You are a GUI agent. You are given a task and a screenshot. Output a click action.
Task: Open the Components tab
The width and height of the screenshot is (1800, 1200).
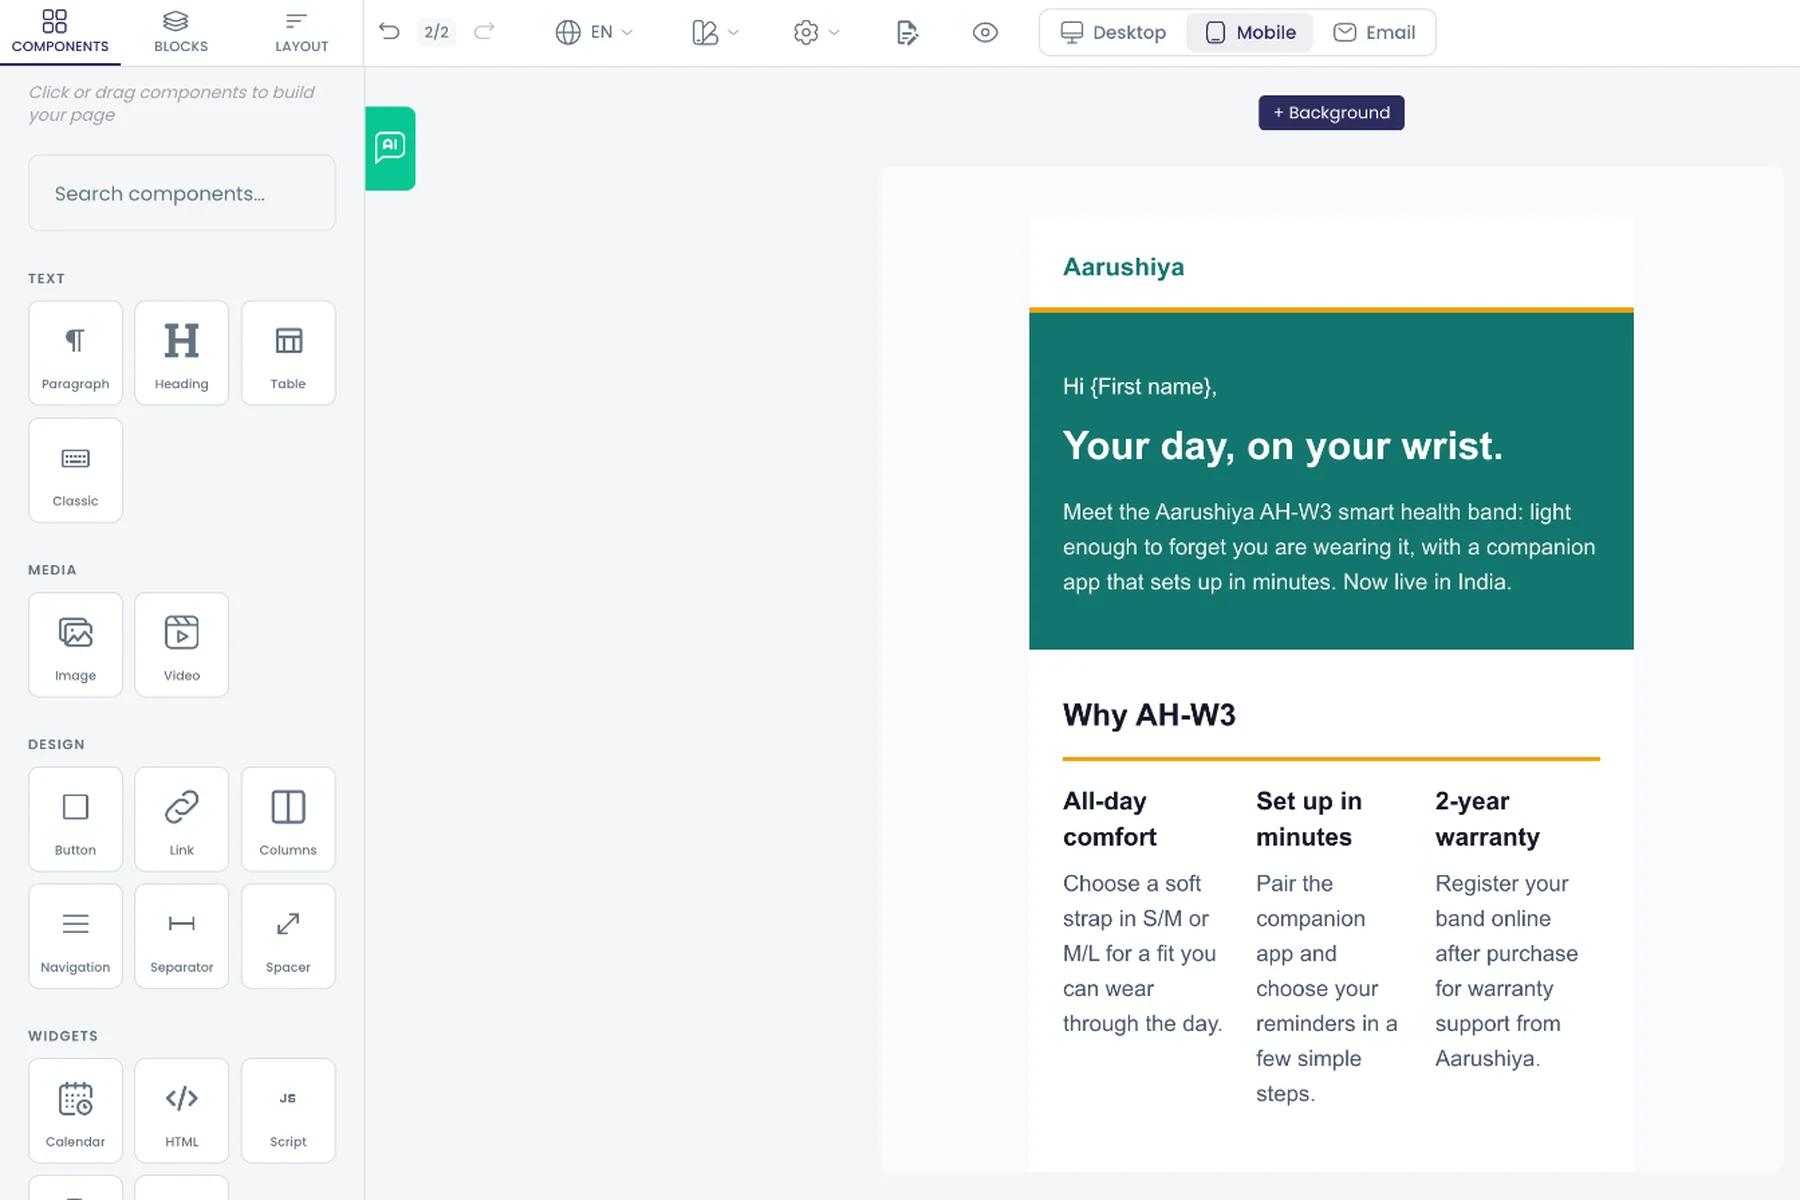tap(60, 33)
